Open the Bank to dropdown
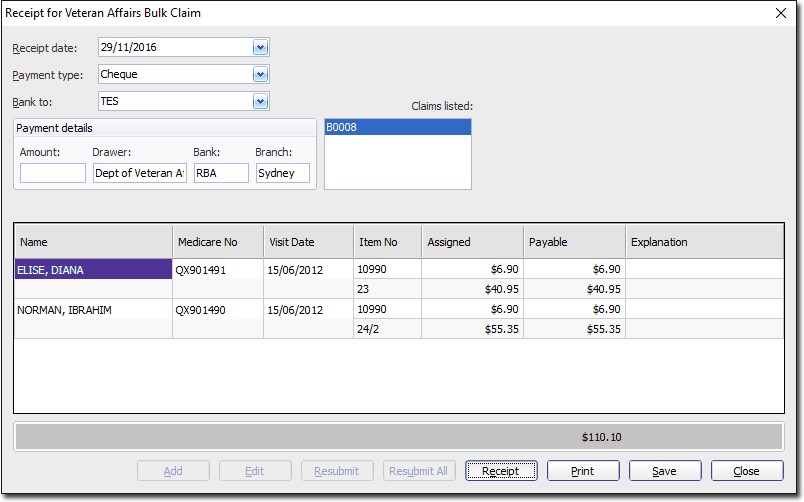Screen dimensions: 804x502 [x=260, y=101]
